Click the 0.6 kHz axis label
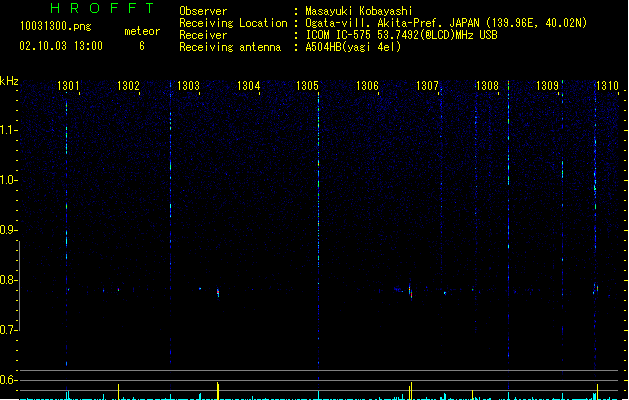Image resolution: width=629 pixels, height=400 pixels. coord(8,380)
